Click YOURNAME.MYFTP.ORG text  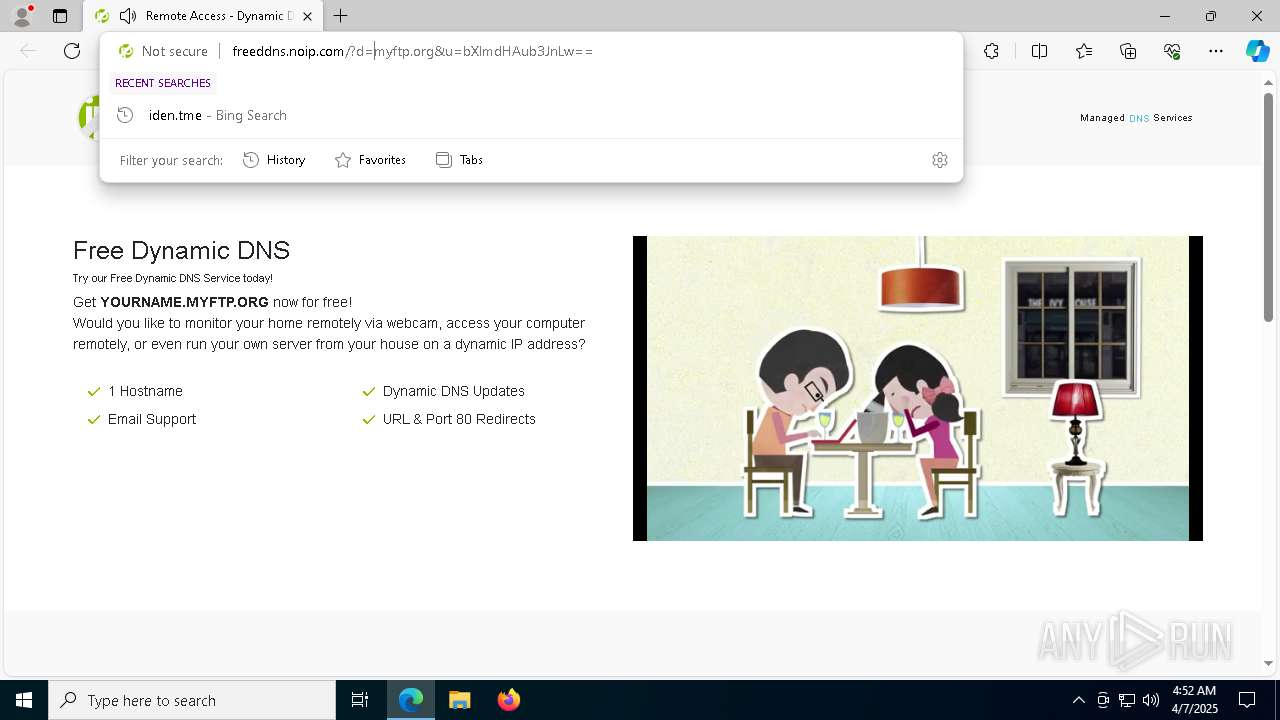(x=184, y=302)
